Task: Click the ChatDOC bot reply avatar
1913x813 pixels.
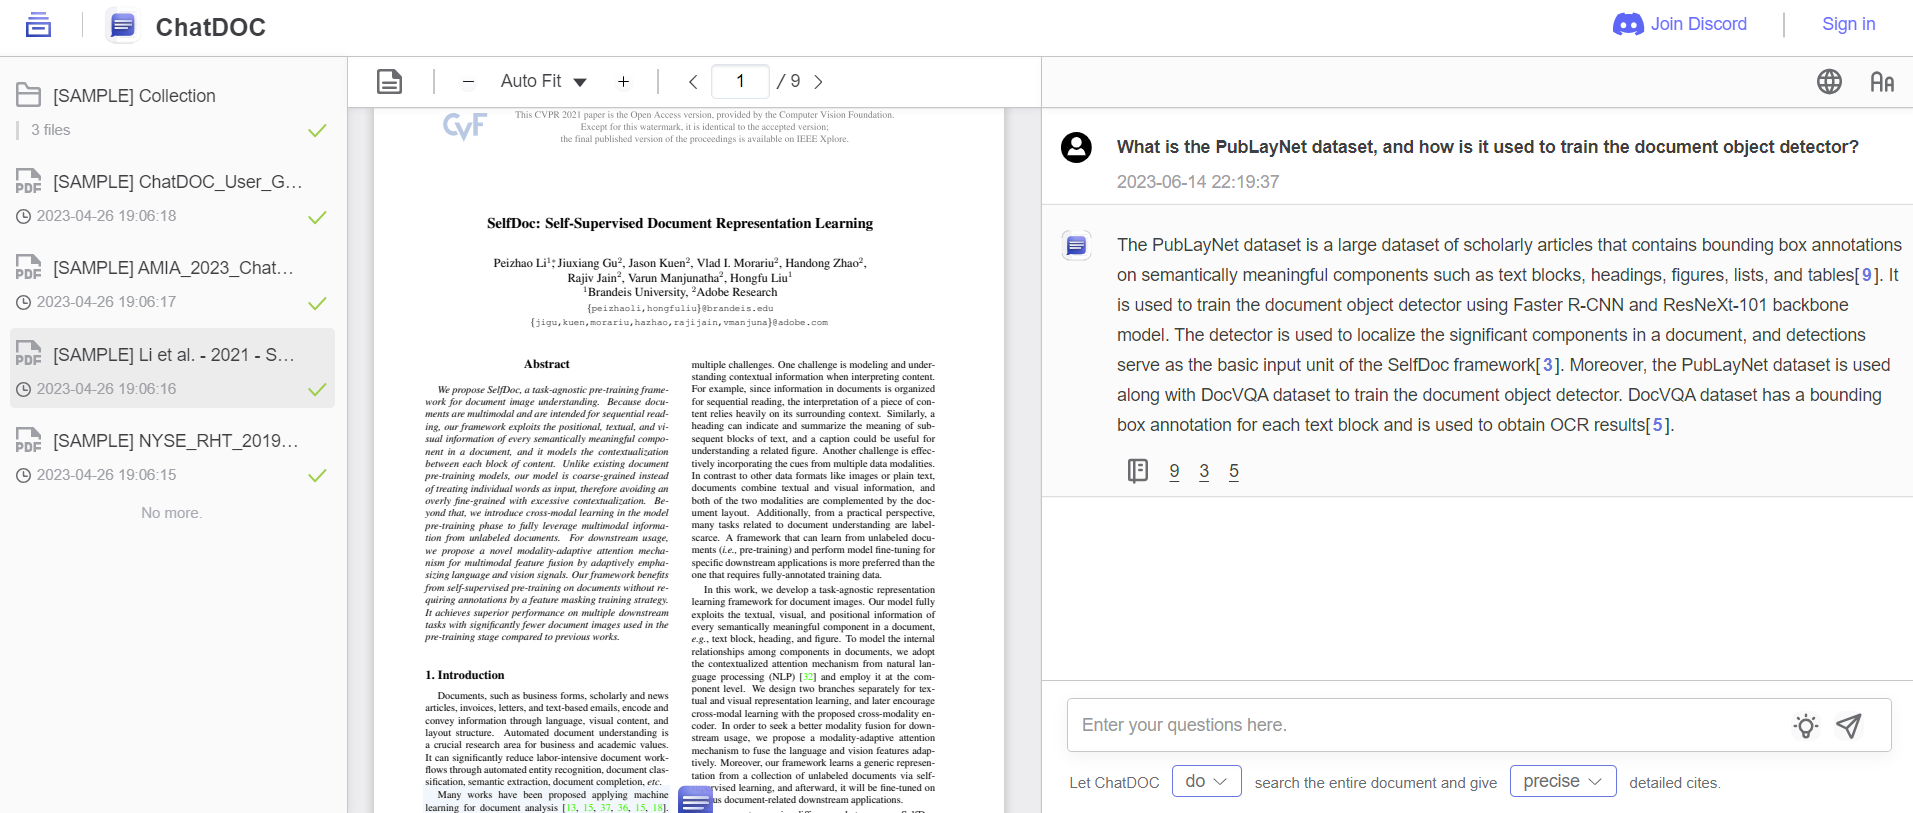Action: [1076, 245]
